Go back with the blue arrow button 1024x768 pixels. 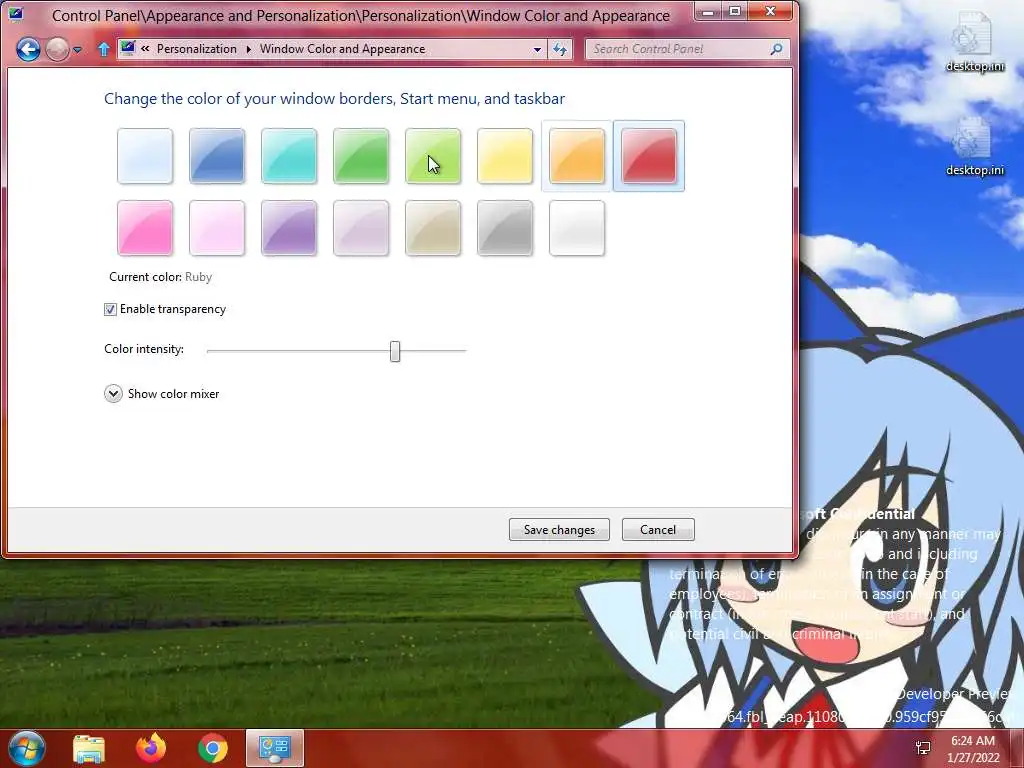point(28,49)
